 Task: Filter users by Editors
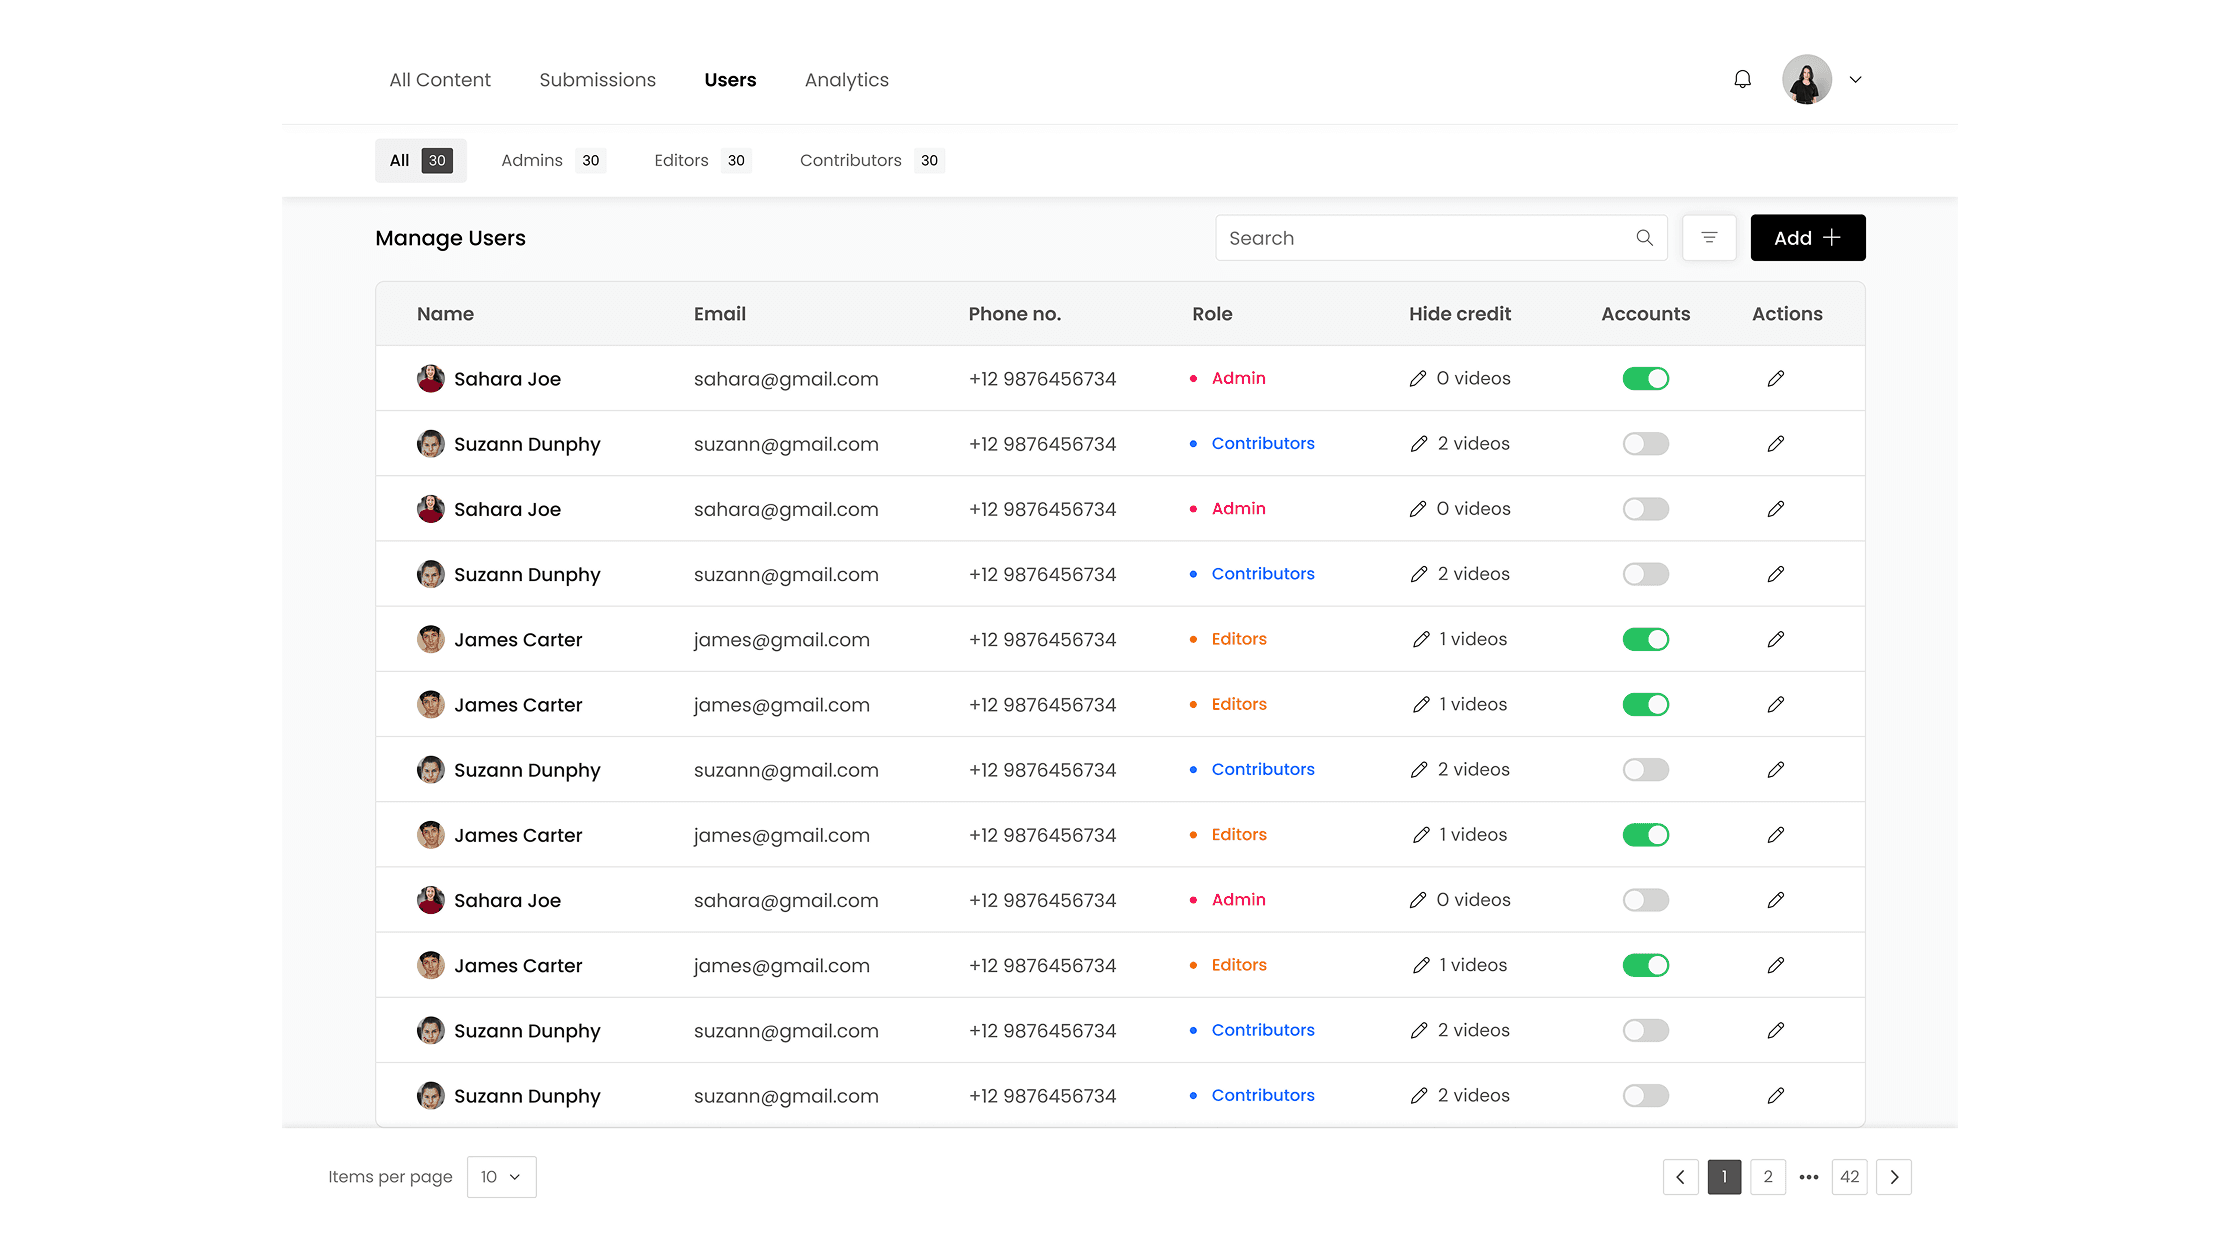[702, 160]
